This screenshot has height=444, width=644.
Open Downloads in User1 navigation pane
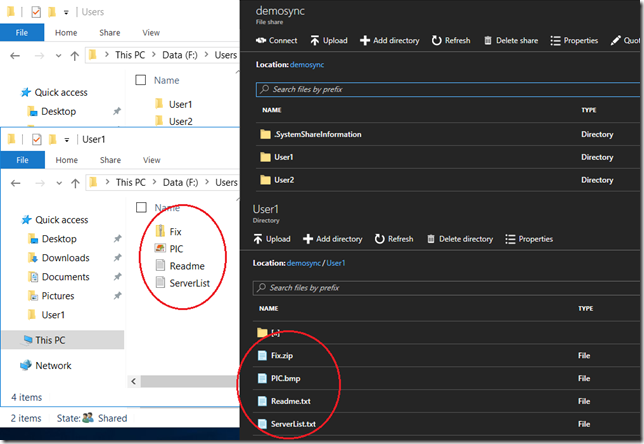tap(58, 258)
